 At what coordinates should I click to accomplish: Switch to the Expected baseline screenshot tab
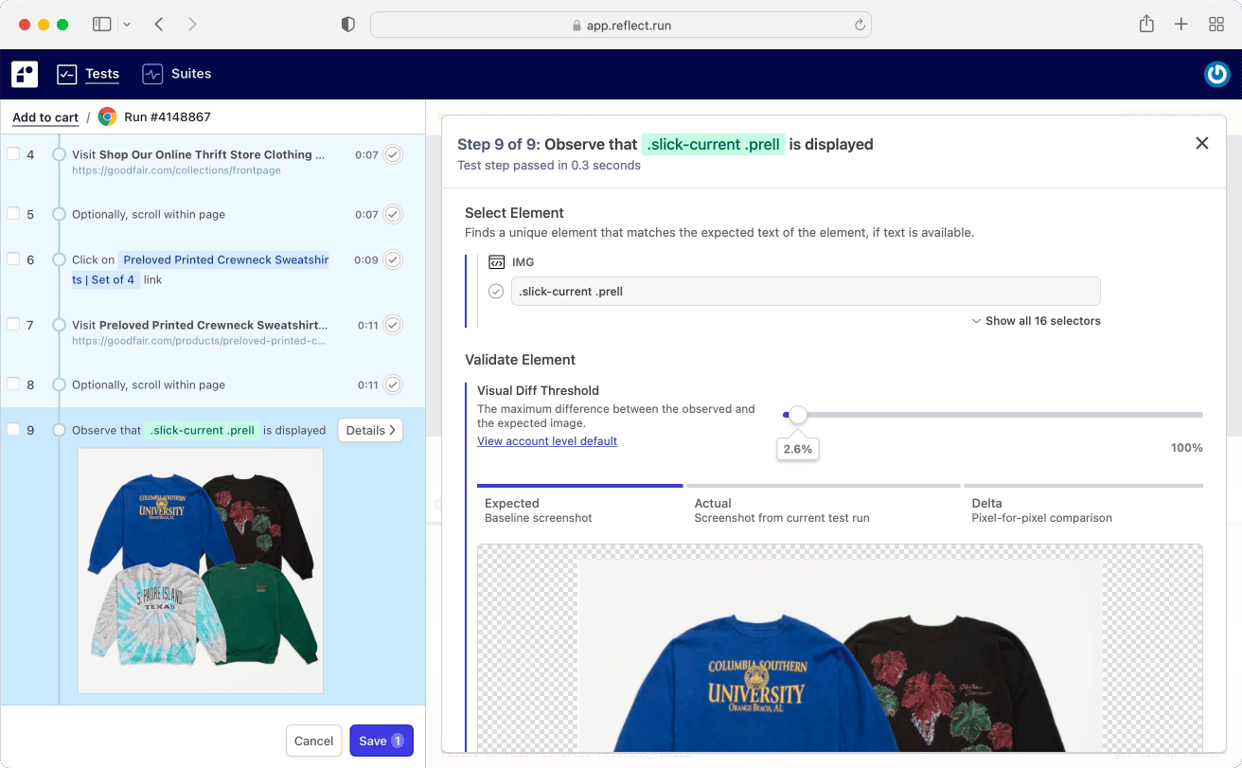[580, 506]
